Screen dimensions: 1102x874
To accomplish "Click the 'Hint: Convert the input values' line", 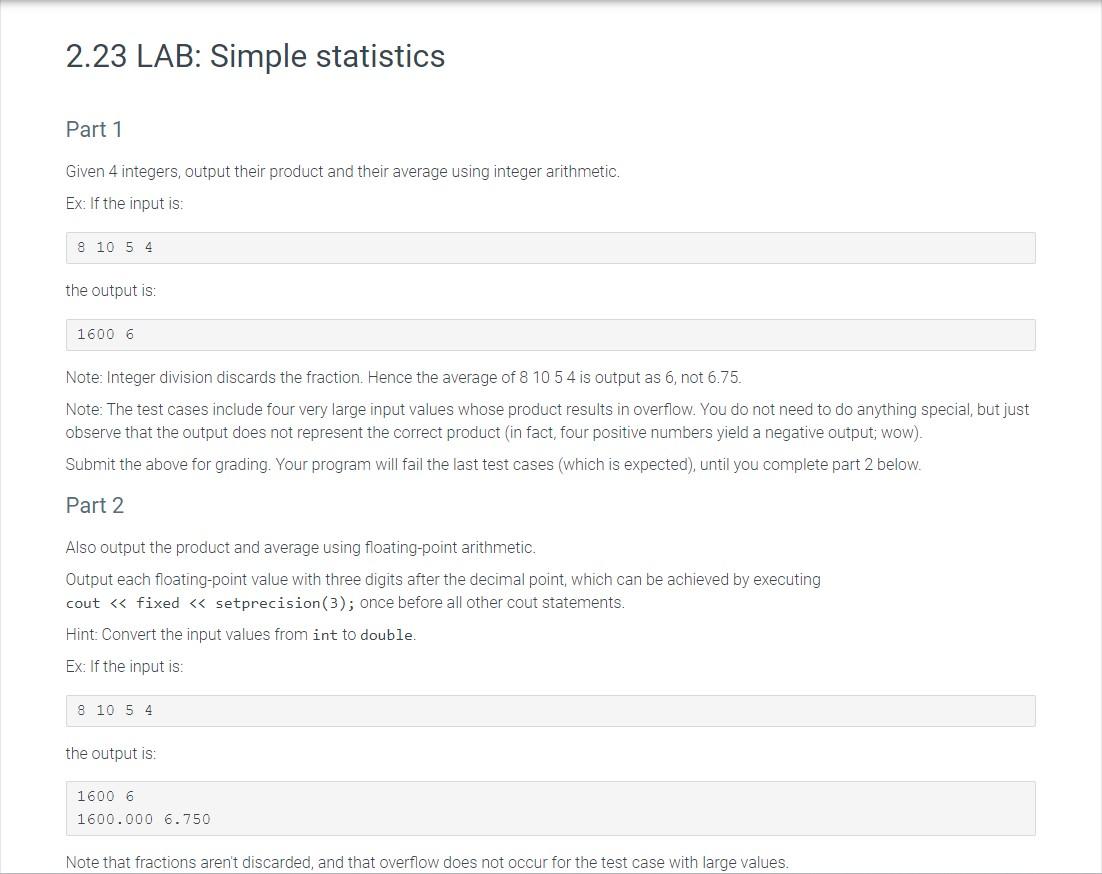I will click(x=241, y=635).
